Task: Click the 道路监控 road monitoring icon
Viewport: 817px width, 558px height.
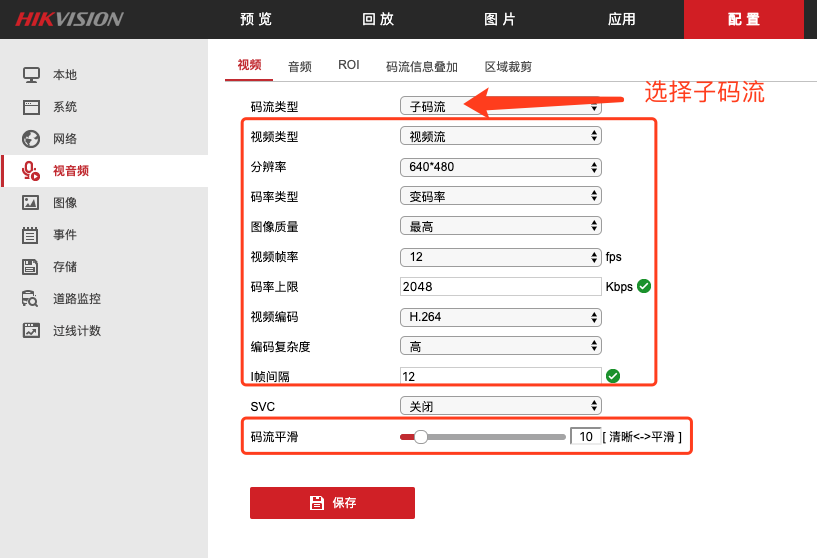Action: [31, 299]
